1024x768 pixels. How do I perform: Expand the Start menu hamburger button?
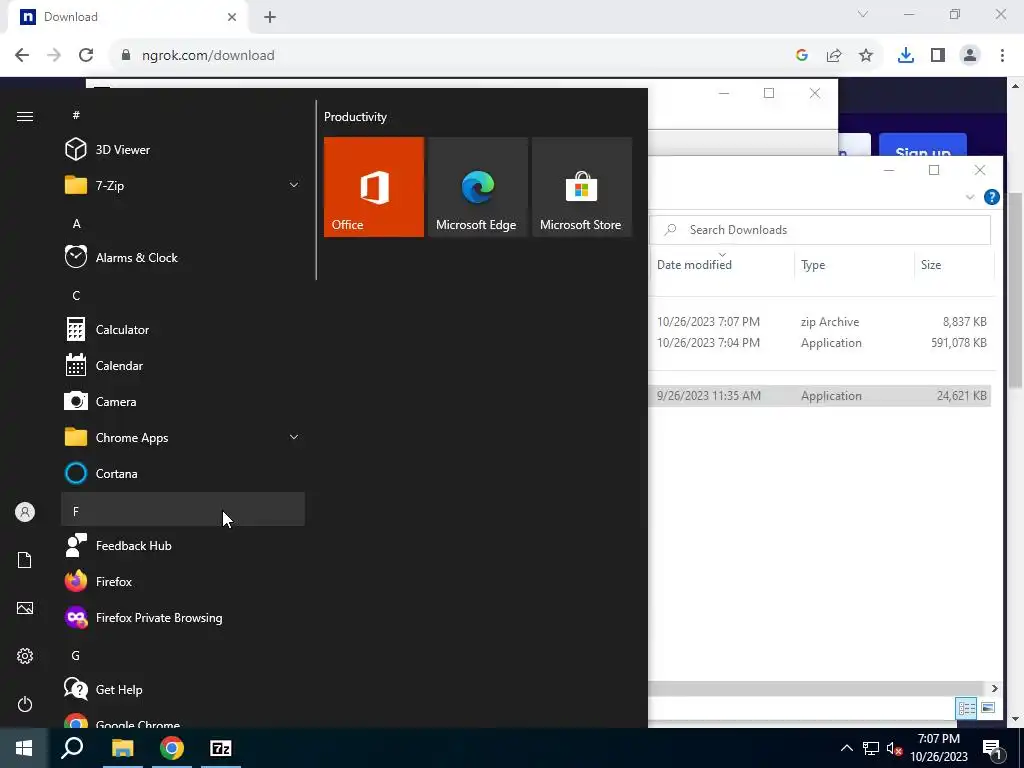coord(25,116)
